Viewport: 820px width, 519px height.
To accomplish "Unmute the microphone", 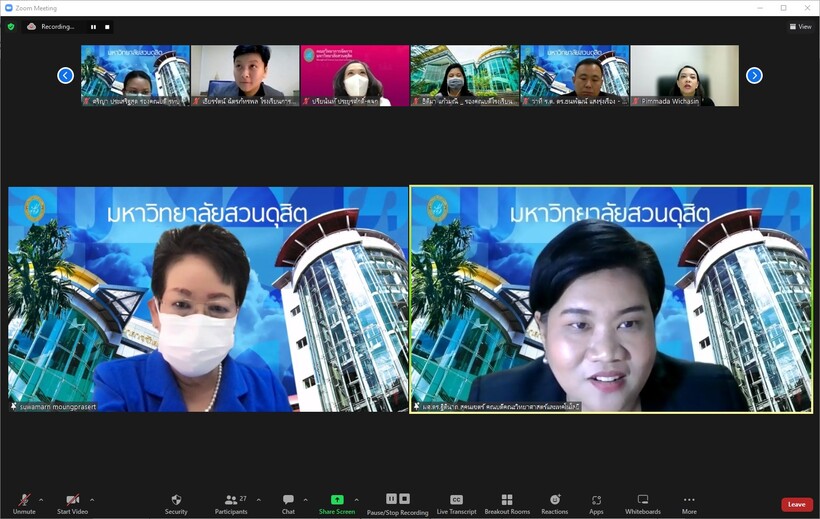I will click(24, 504).
